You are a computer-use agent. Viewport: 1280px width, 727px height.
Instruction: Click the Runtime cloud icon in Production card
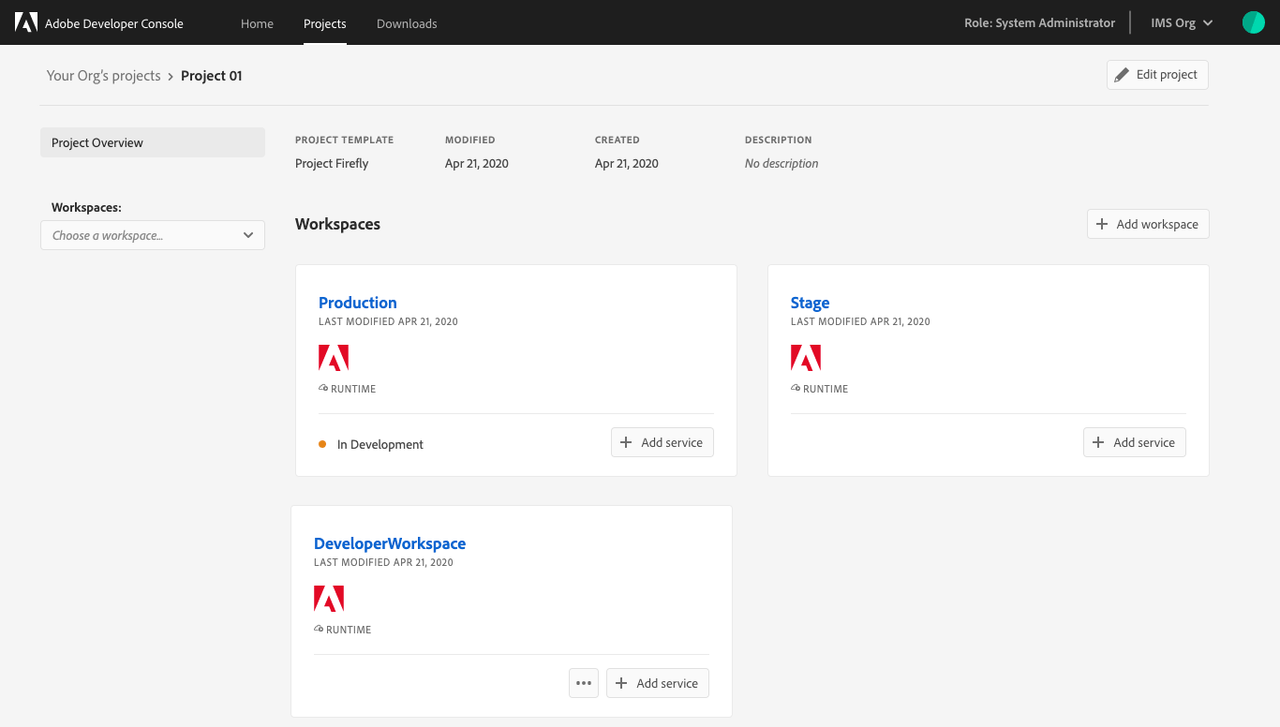[x=323, y=388]
